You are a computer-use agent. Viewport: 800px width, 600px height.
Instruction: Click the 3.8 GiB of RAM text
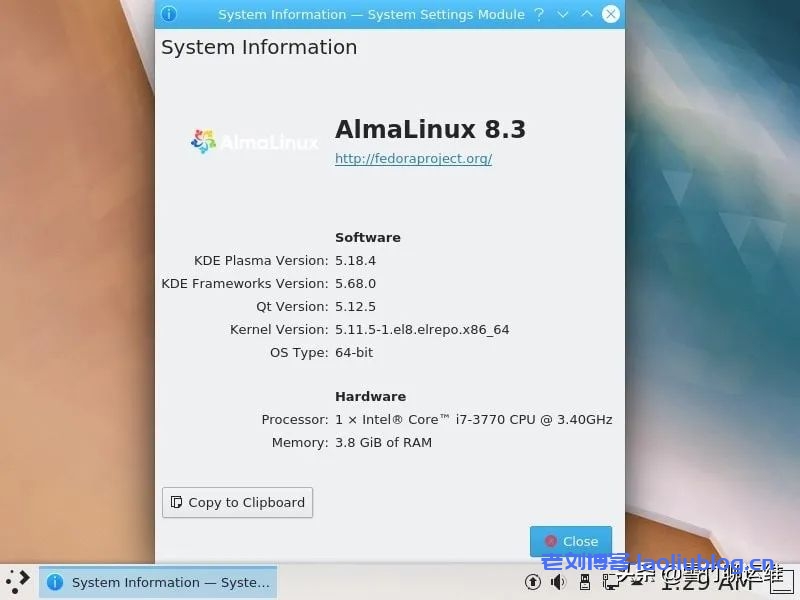383,442
